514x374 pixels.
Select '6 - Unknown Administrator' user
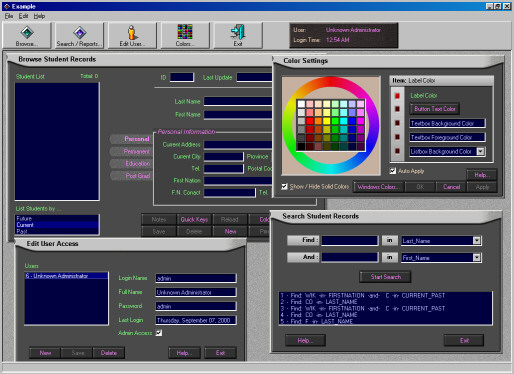coord(66,276)
